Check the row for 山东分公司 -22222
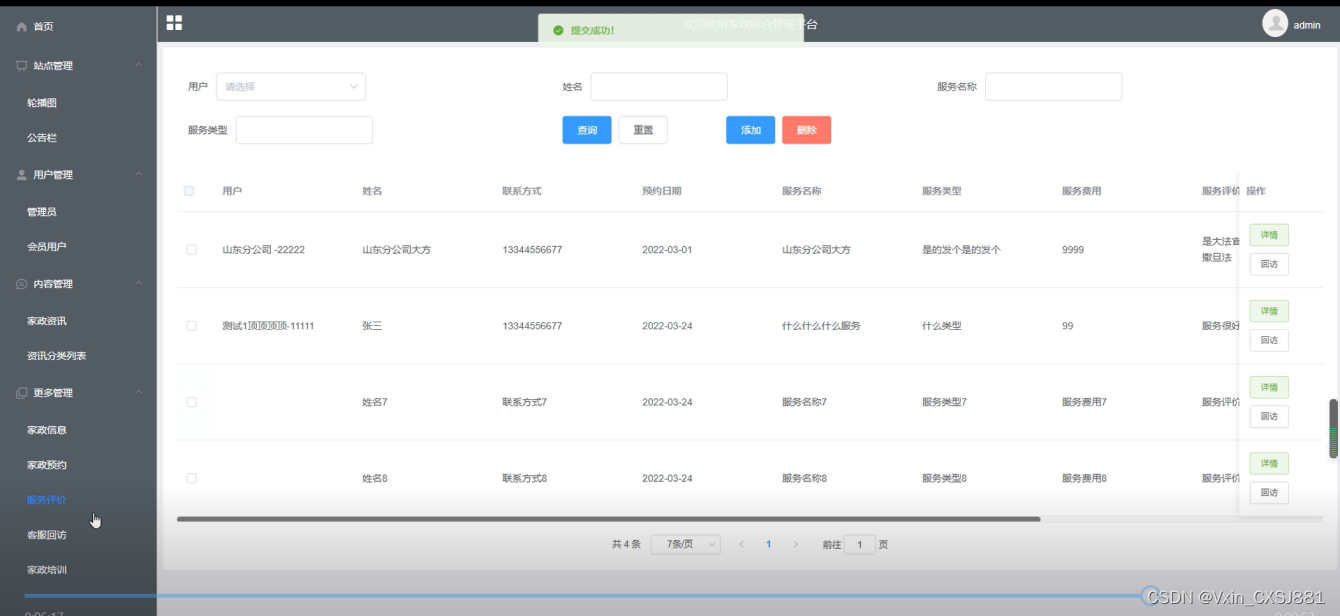Screen dimensions: 1340x616 pyautogui.click(x=191, y=250)
